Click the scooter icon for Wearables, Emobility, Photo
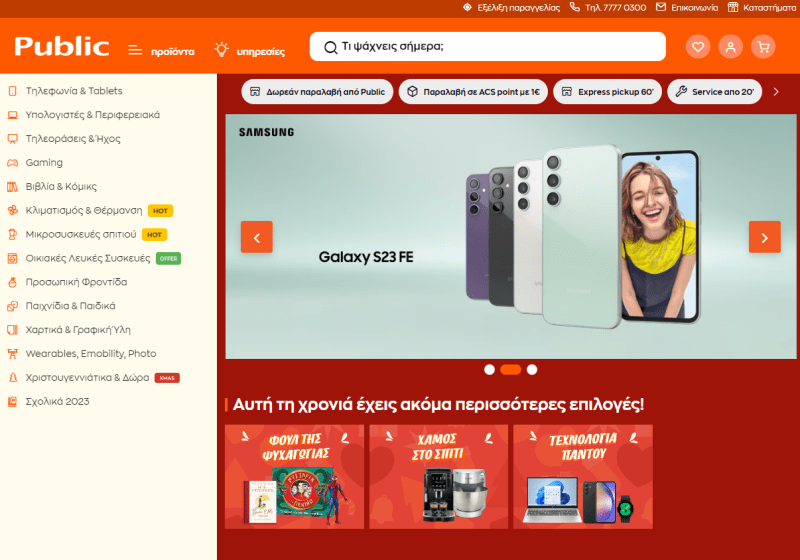Screen dimensions: 800x560 [13, 354]
